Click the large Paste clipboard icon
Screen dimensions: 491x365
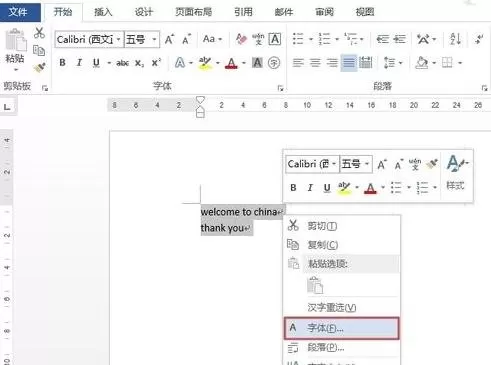coord(16,40)
